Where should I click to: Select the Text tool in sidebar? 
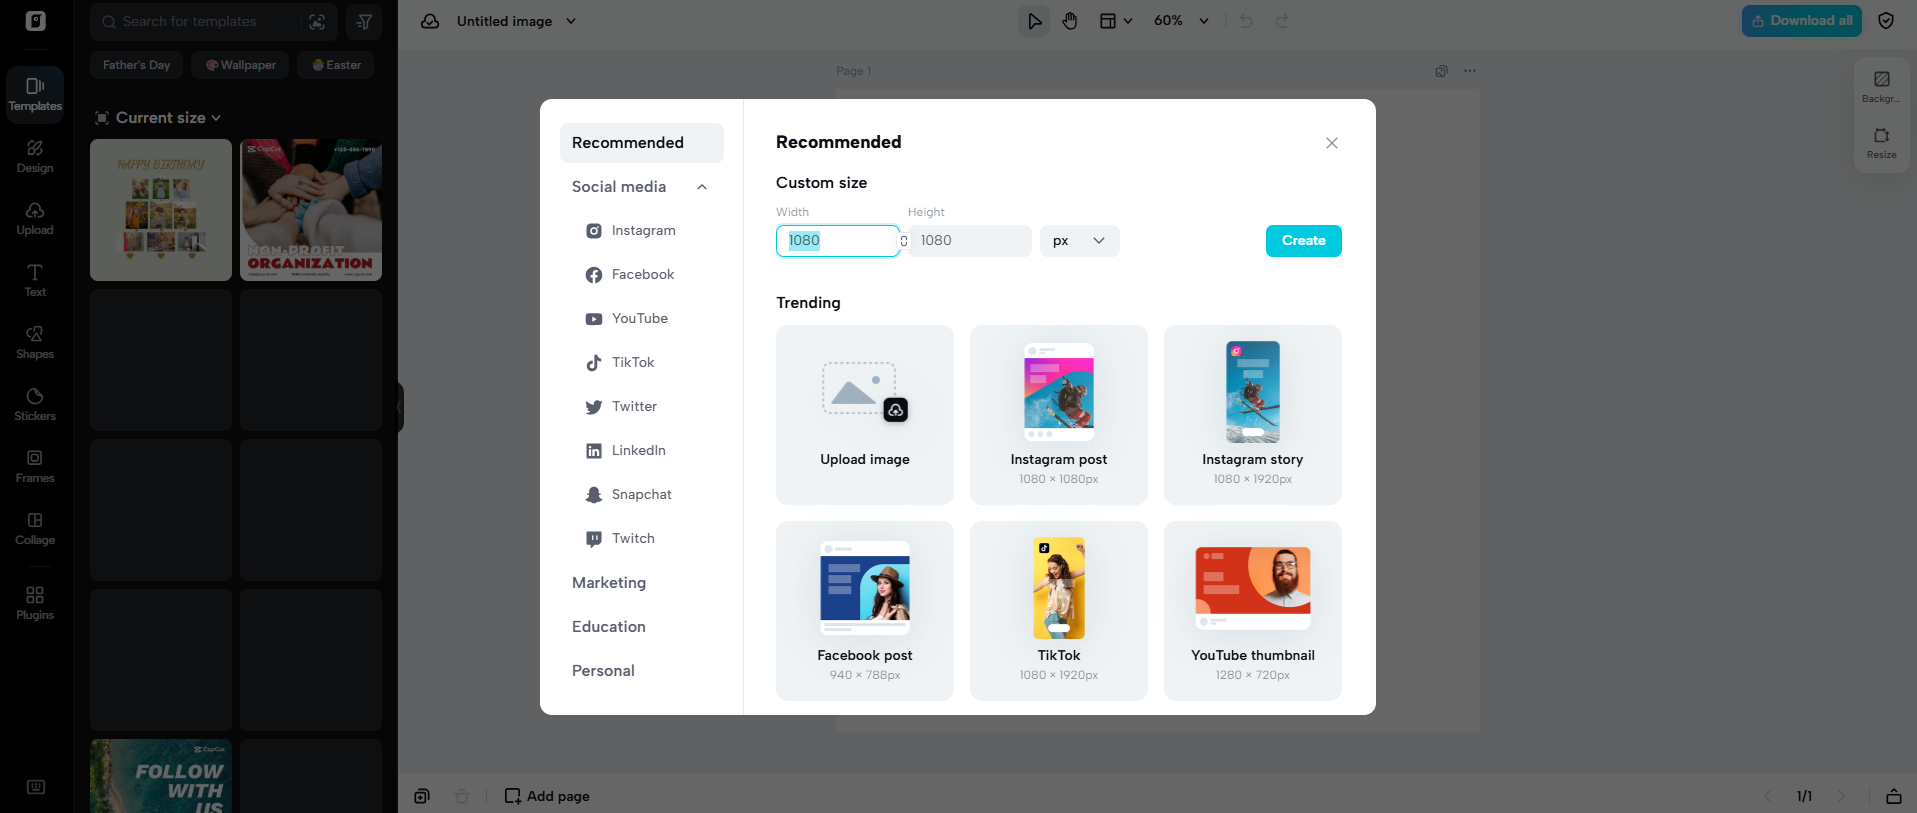(x=35, y=281)
